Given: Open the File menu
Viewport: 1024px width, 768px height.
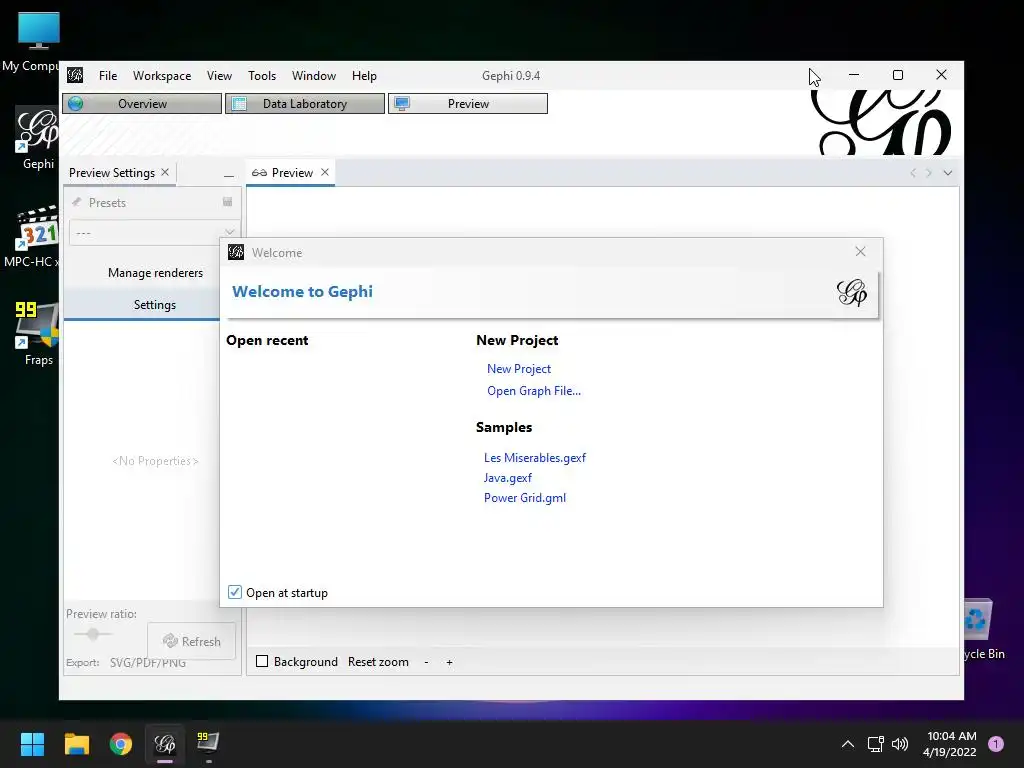Looking at the screenshot, I should pos(108,76).
